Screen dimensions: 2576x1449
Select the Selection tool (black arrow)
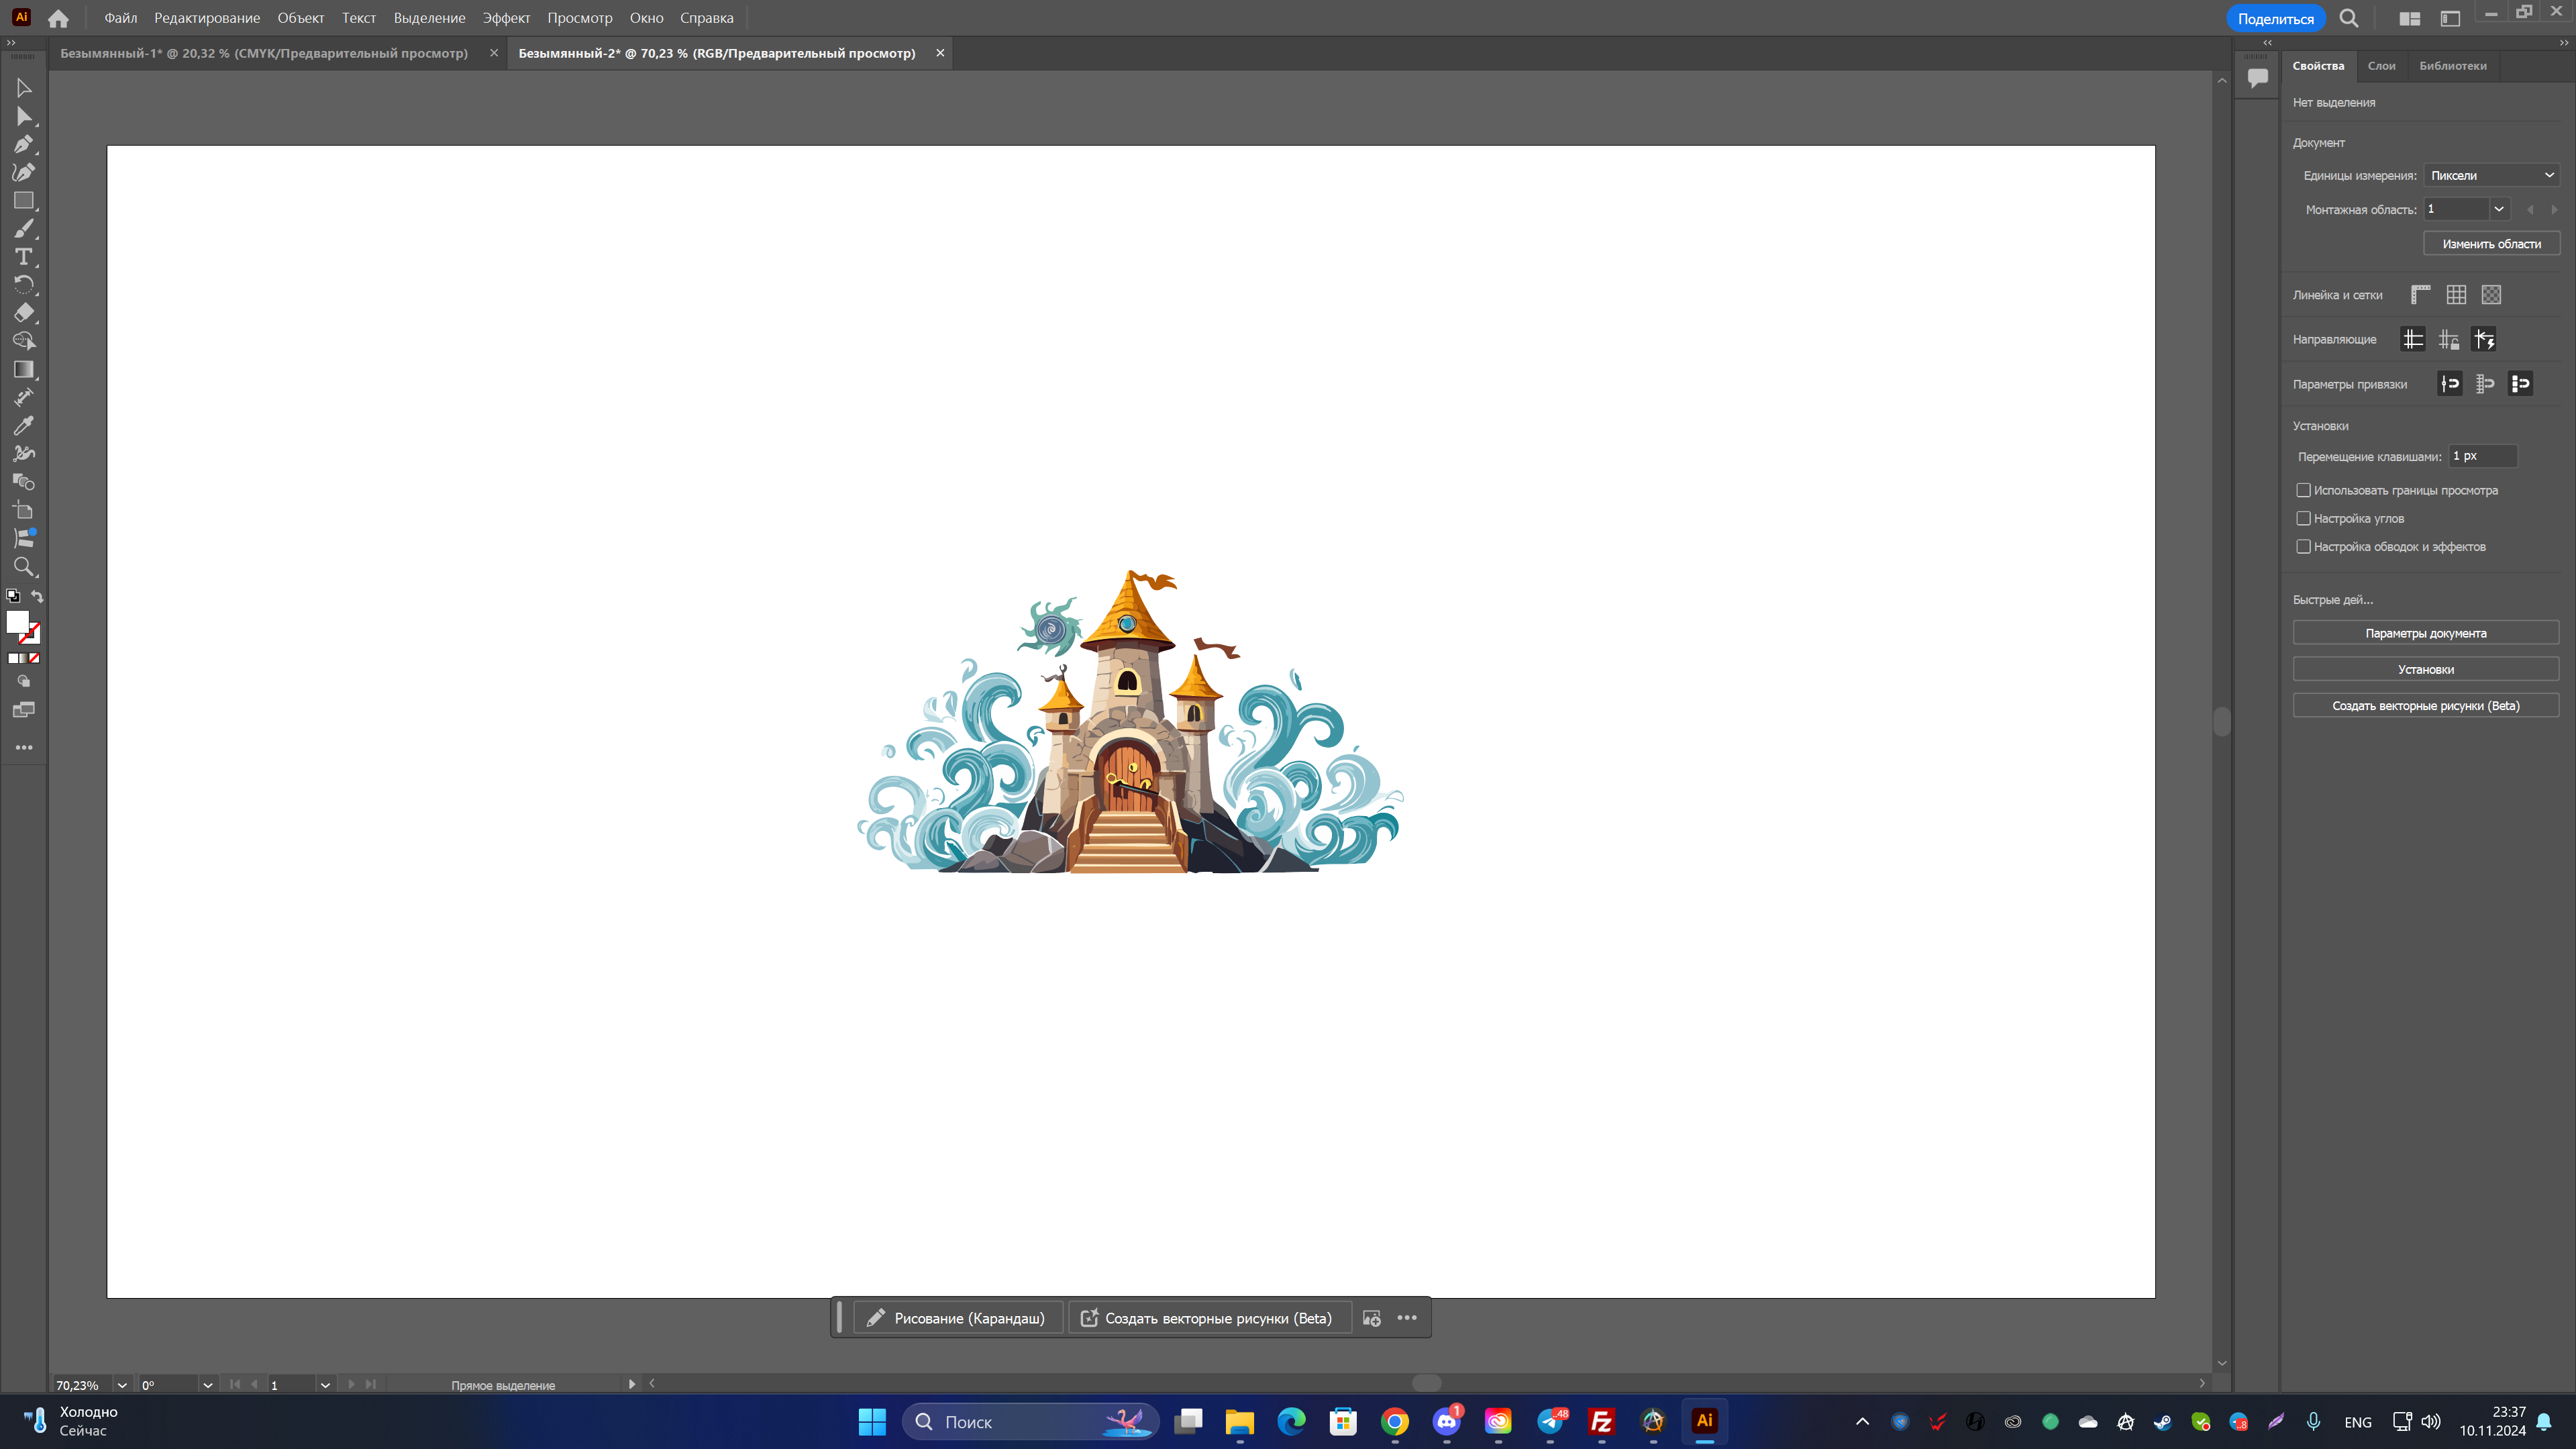[24, 88]
